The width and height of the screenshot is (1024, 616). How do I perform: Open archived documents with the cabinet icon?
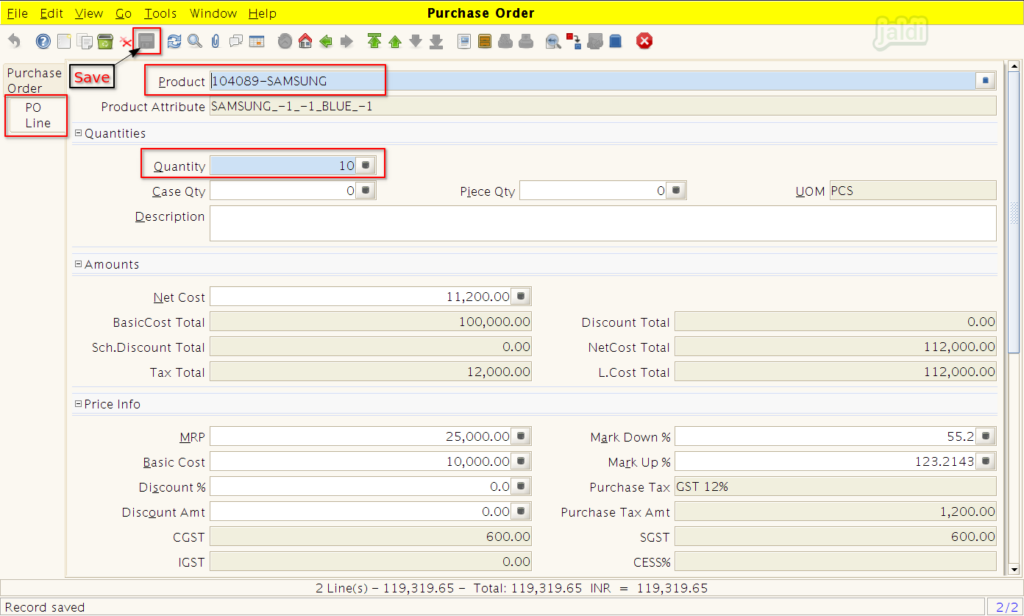[x=485, y=41]
